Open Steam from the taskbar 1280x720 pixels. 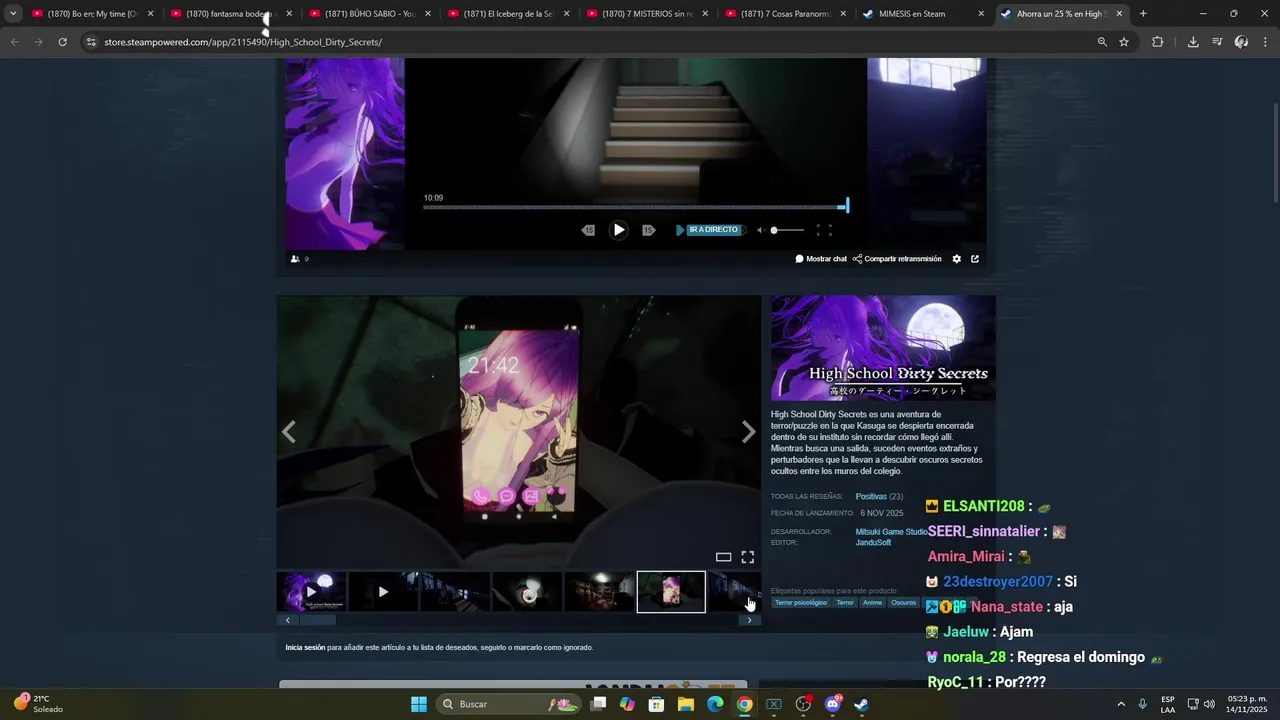click(x=861, y=704)
